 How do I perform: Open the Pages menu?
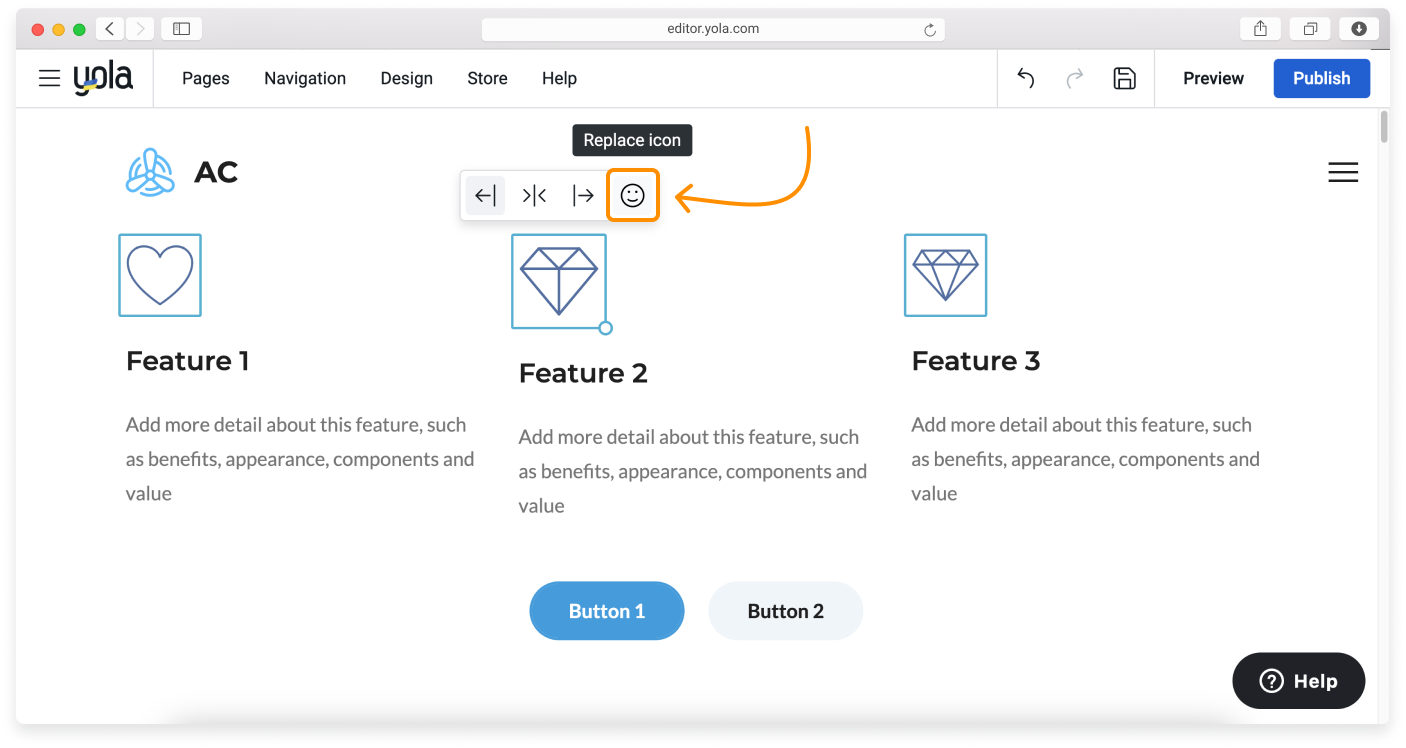206,78
